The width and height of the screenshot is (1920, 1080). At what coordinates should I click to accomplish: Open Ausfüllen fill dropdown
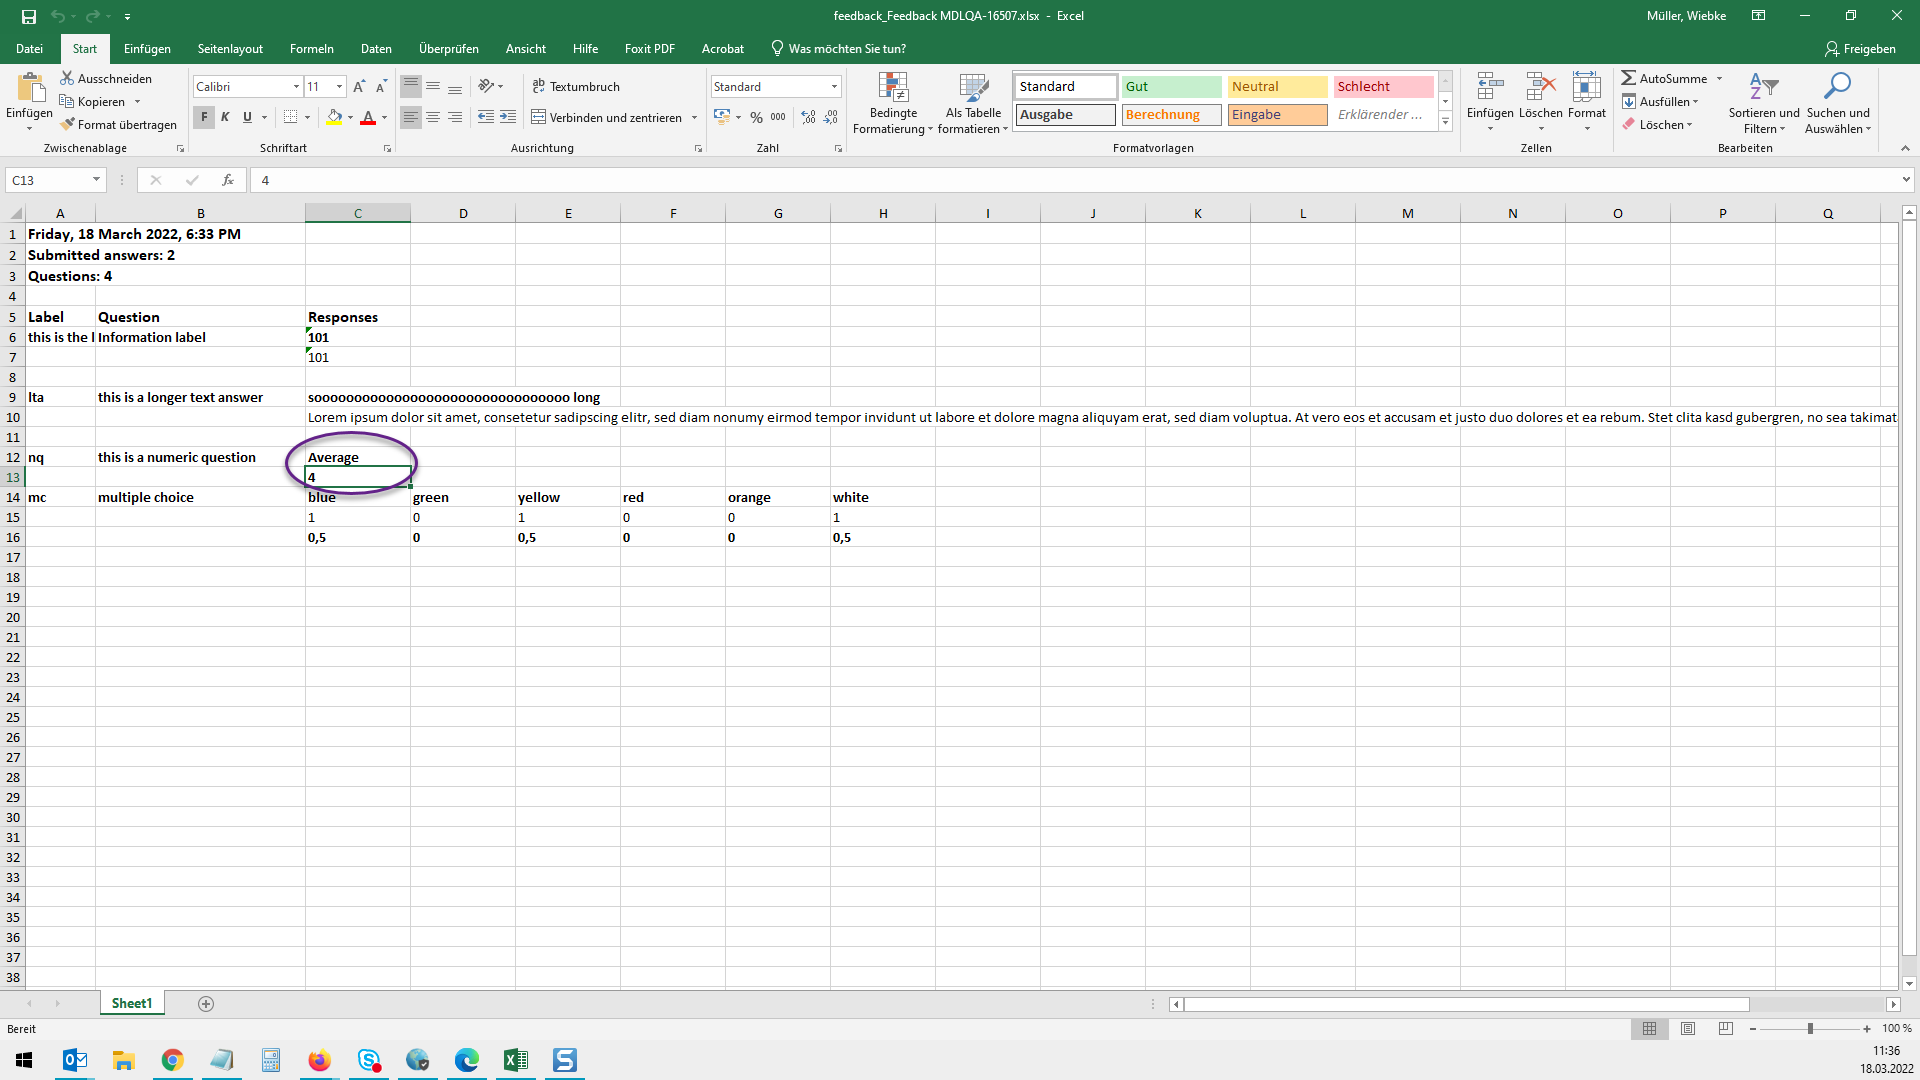point(1661,101)
